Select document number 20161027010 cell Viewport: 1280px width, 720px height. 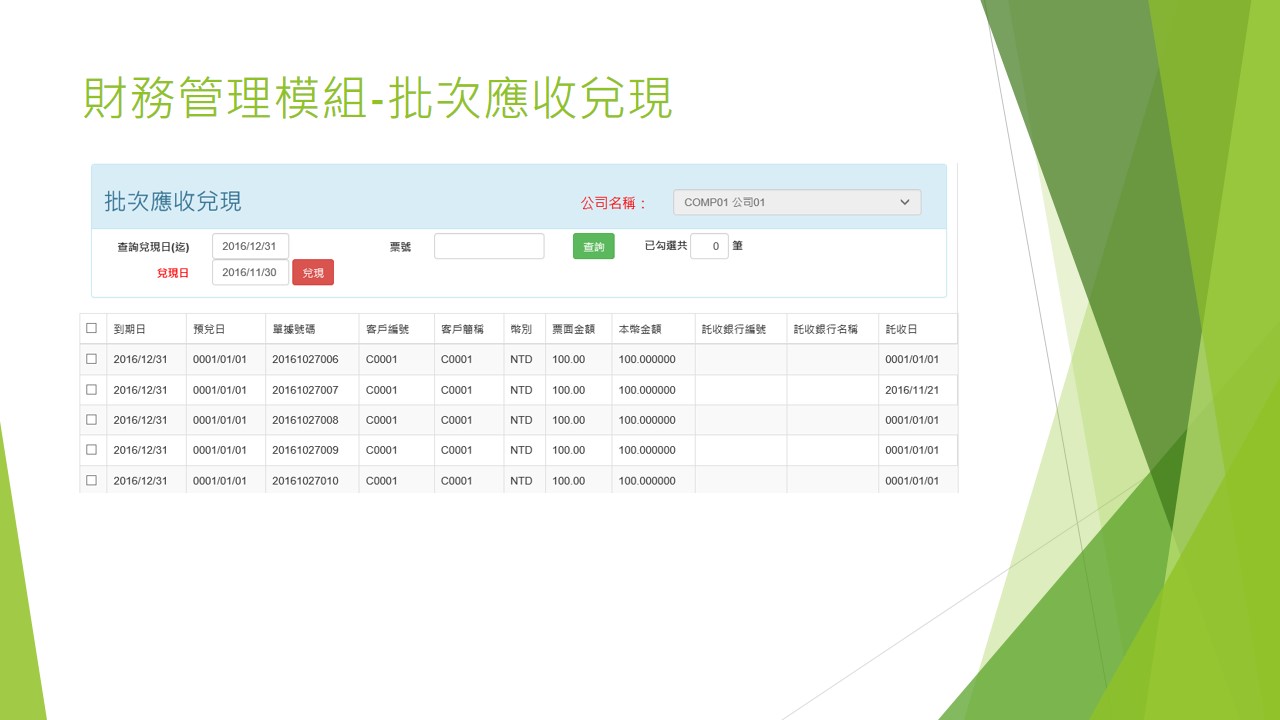click(x=312, y=480)
